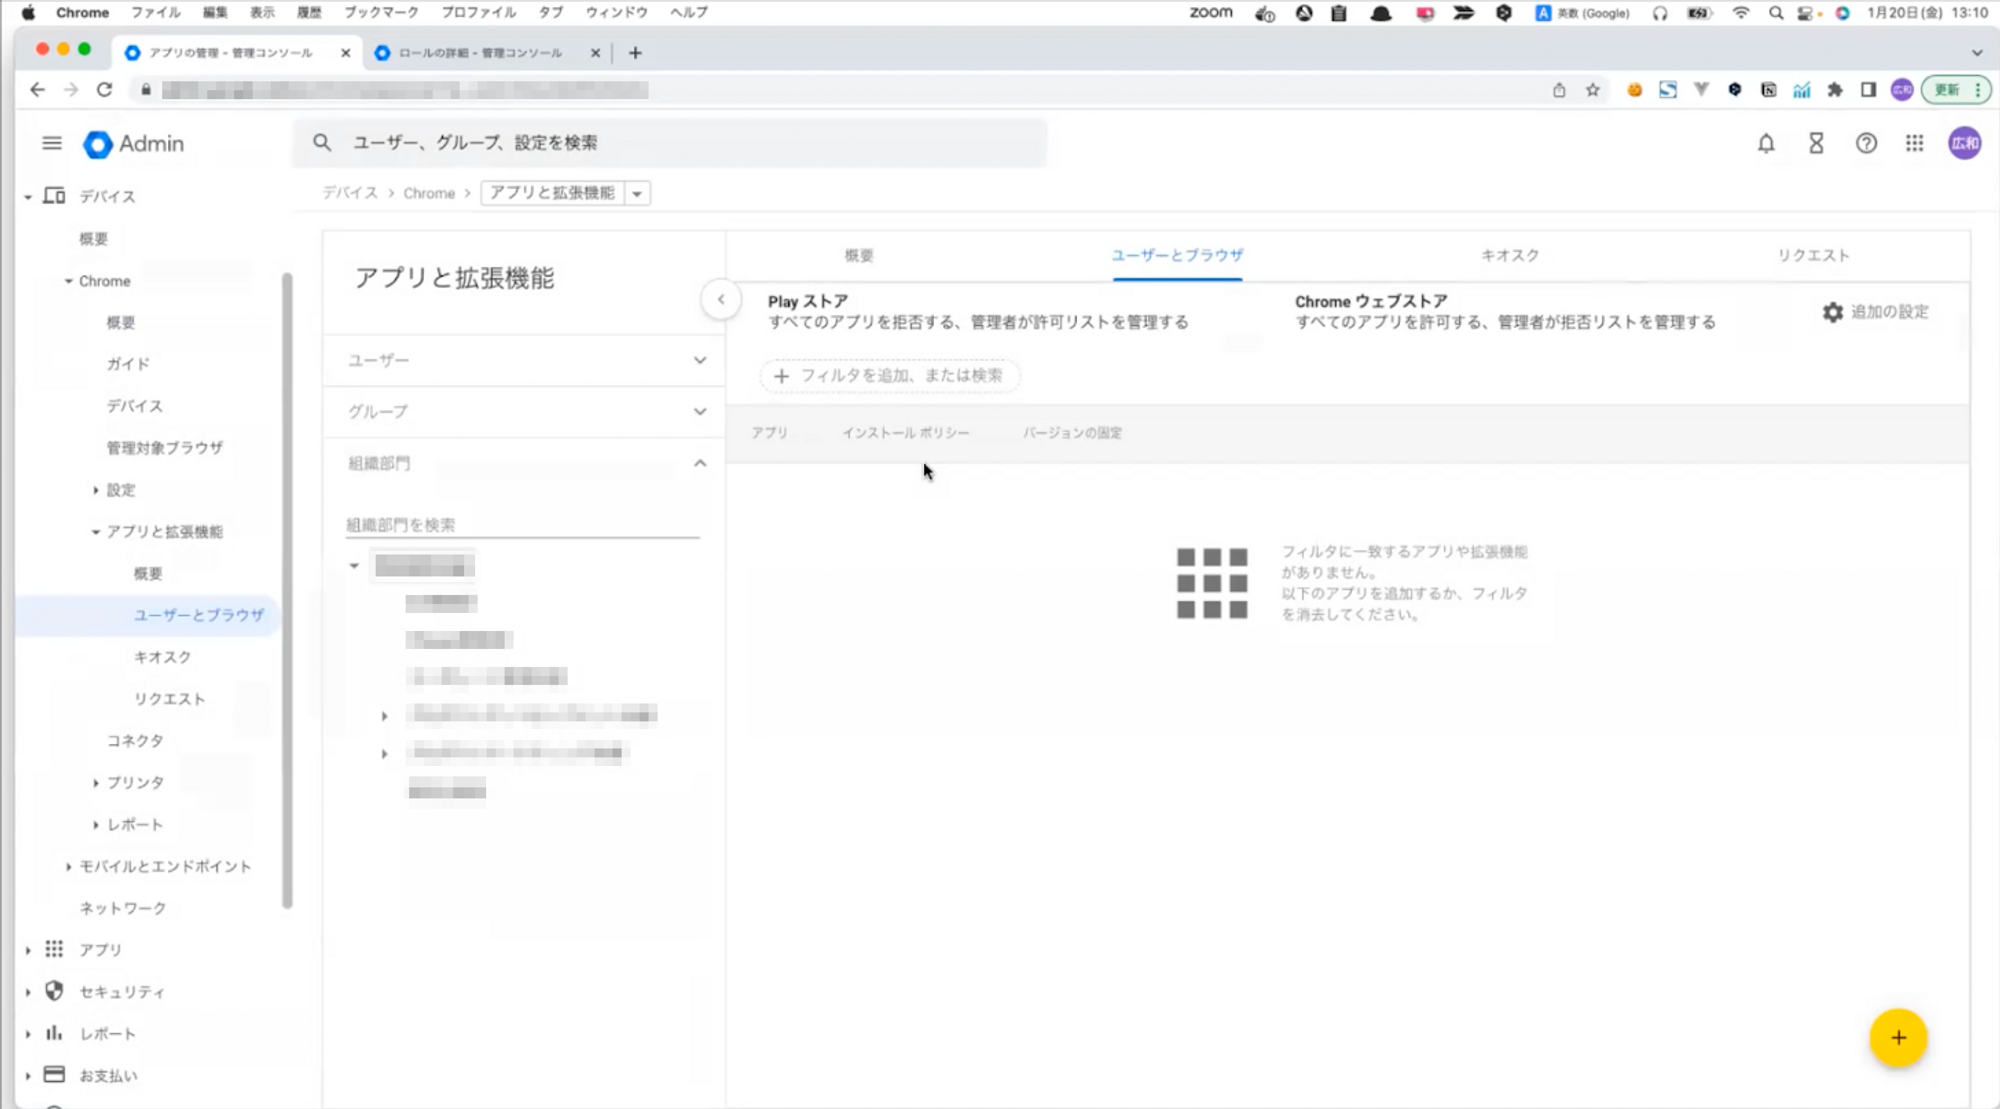
Task: Open the main hamburger menu
Action: [x=52, y=143]
